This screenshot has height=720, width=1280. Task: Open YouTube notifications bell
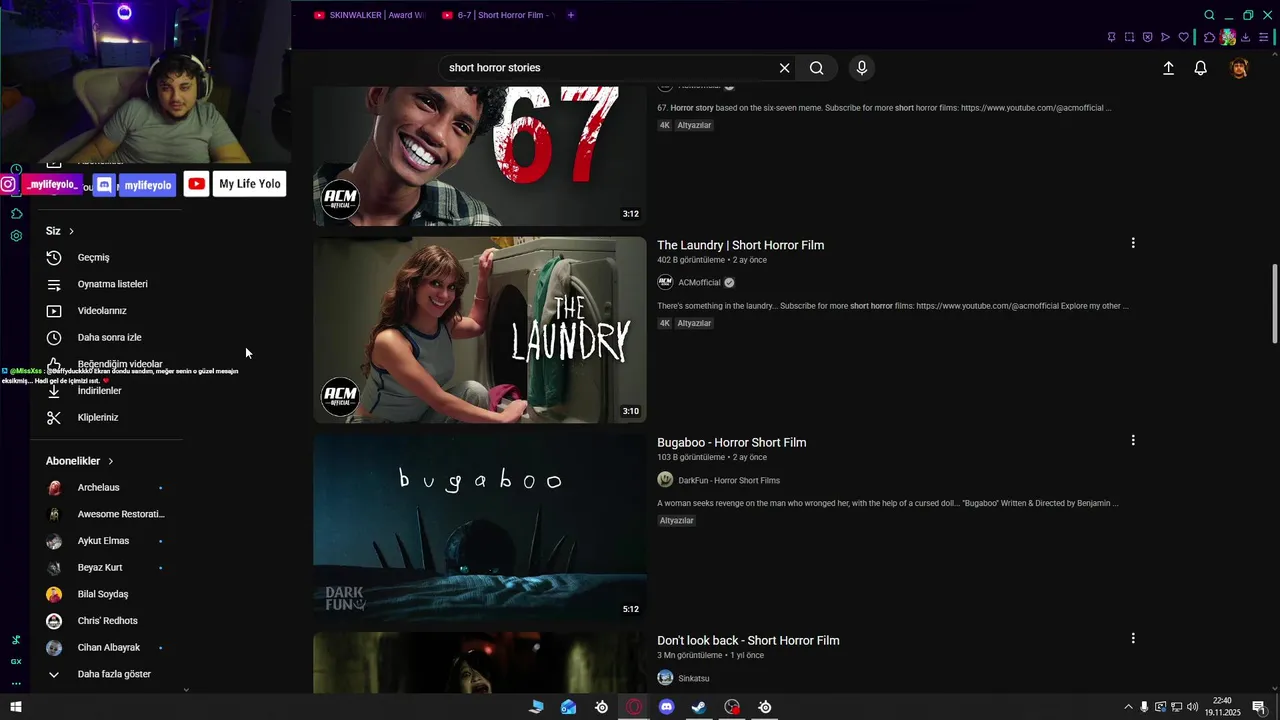click(x=1201, y=68)
